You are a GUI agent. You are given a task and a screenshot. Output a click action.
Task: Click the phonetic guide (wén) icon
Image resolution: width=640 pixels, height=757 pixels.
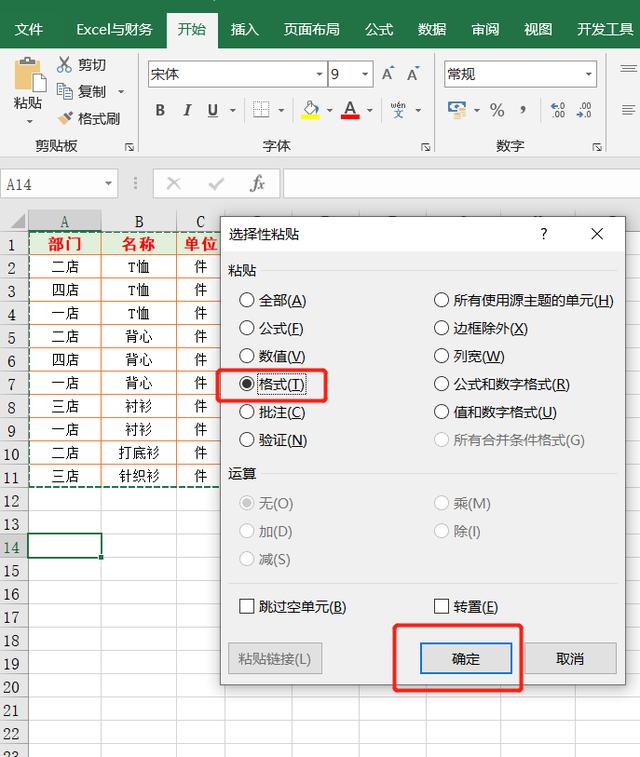pyautogui.click(x=398, y=110)
